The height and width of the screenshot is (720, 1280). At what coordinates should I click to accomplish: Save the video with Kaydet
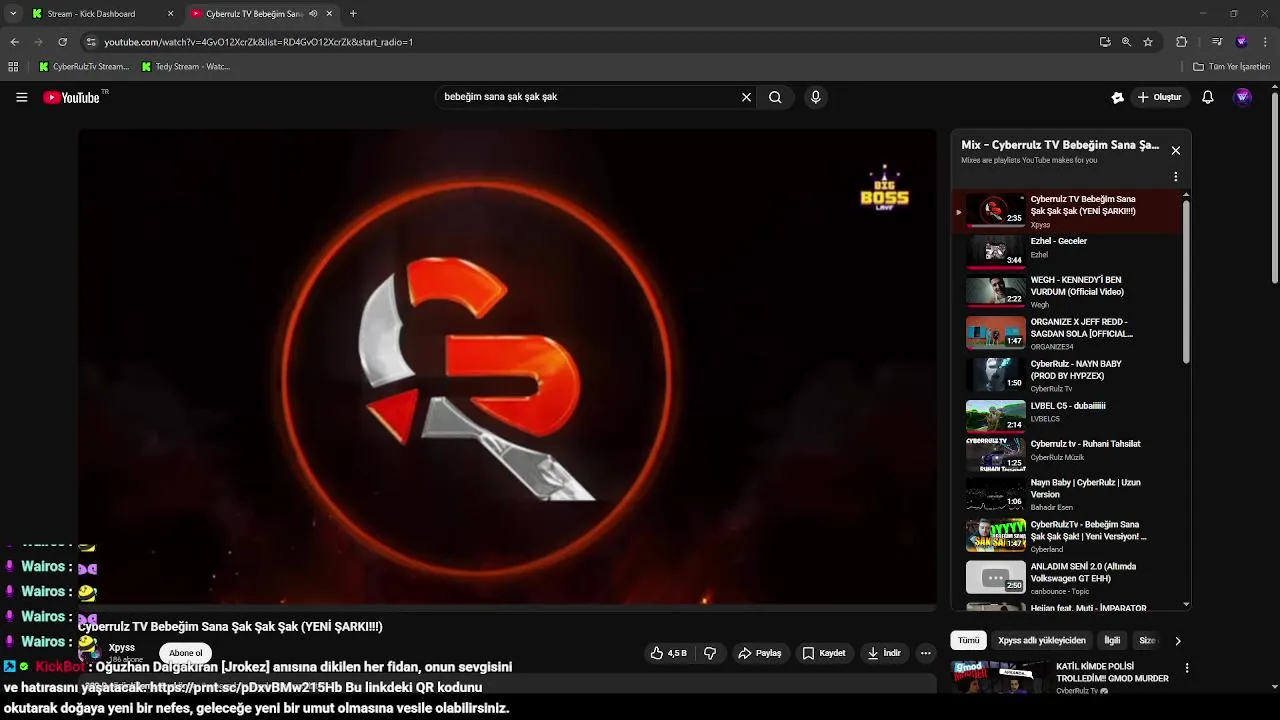click(824, 653)
